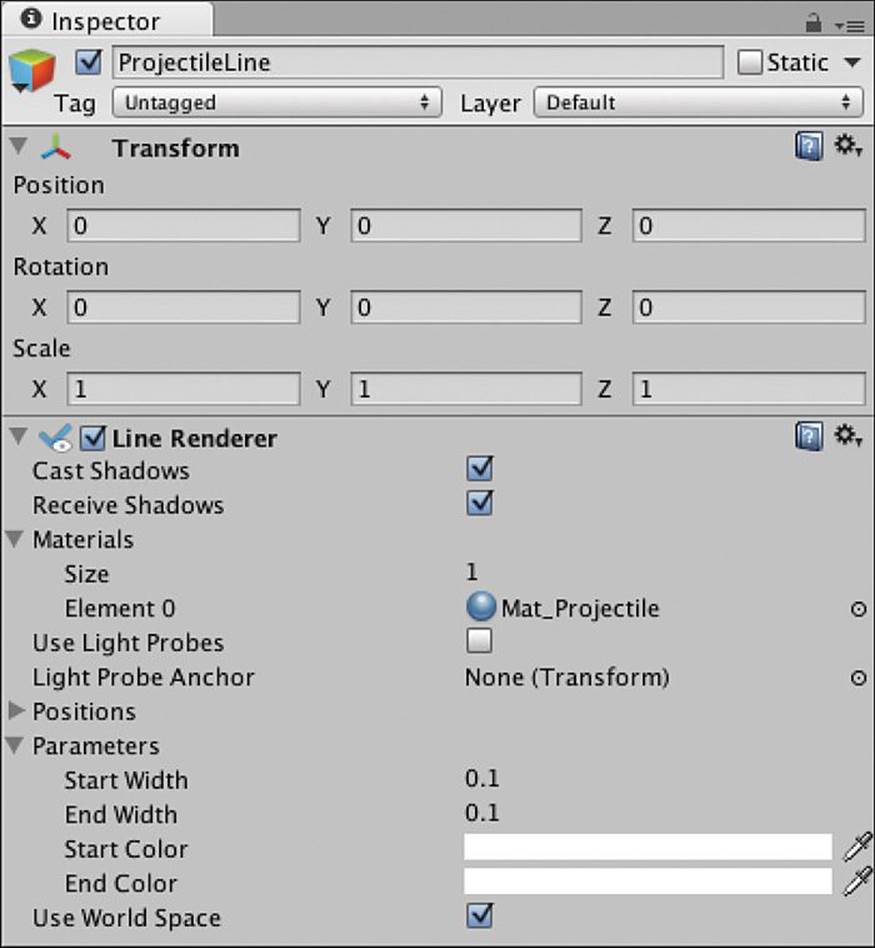
Task: Expand the Positions foldout
Action: tap(17, 710)
